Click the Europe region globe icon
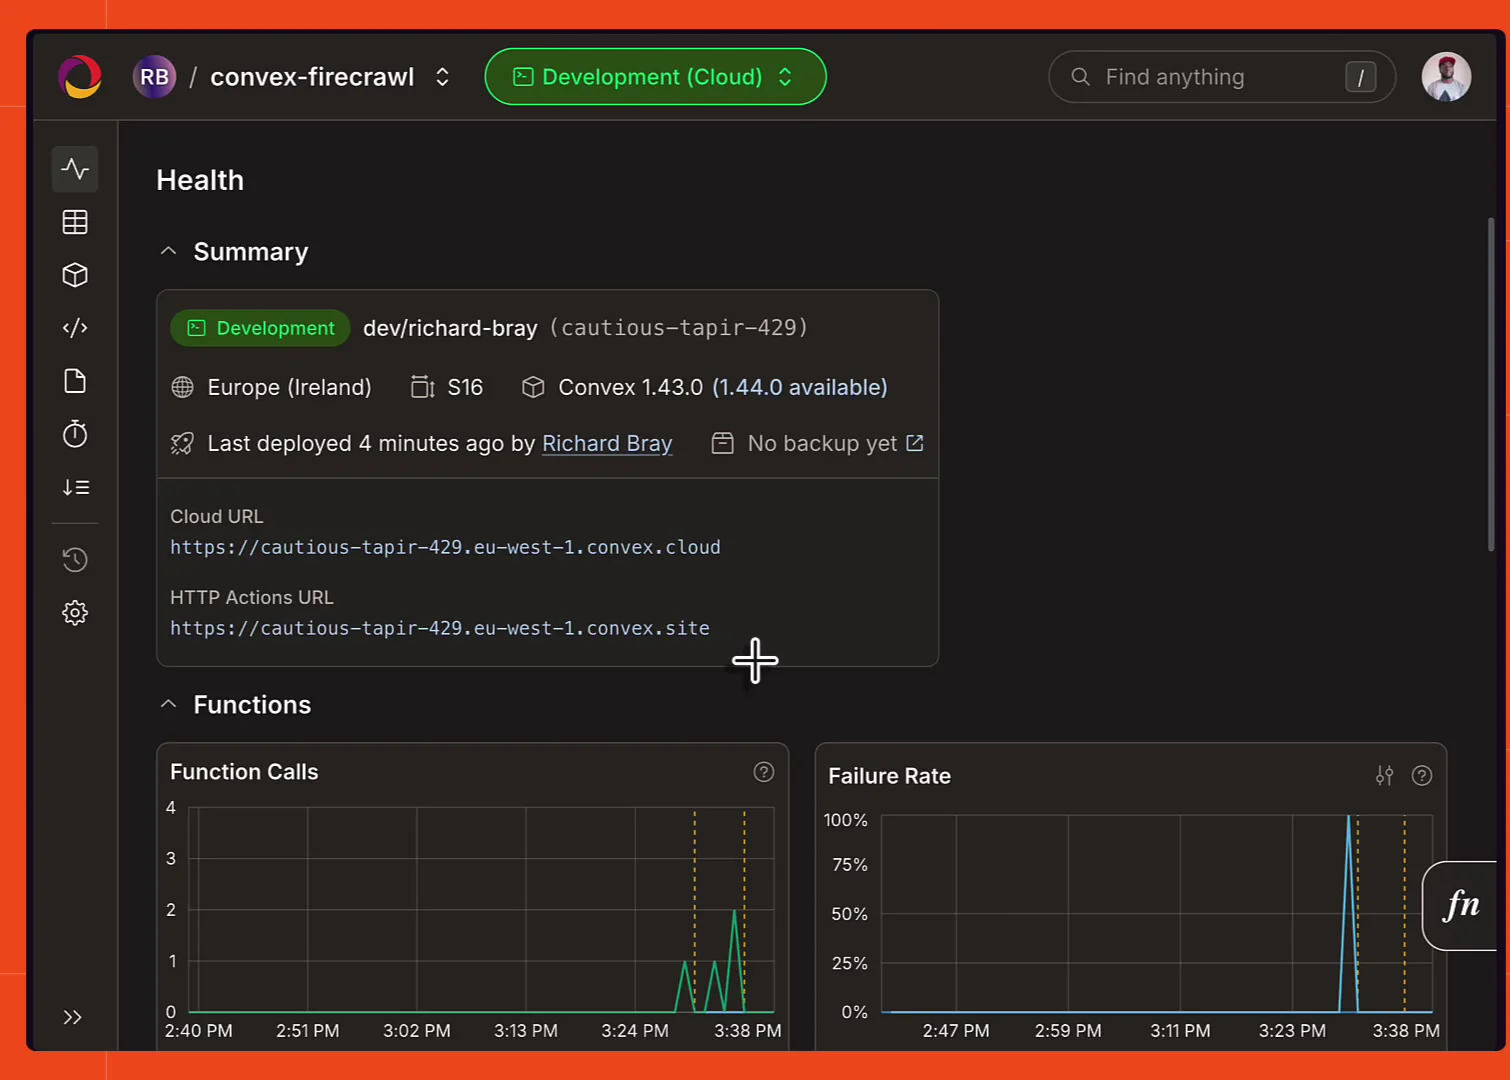 [182, 387]
